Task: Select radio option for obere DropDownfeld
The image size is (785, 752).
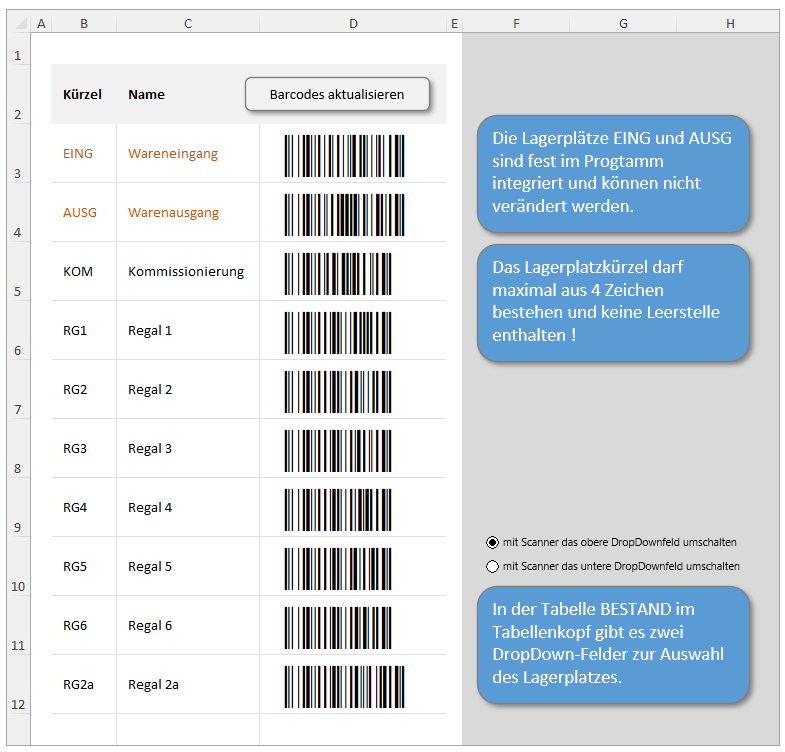Action: click(x=492, y=542)
